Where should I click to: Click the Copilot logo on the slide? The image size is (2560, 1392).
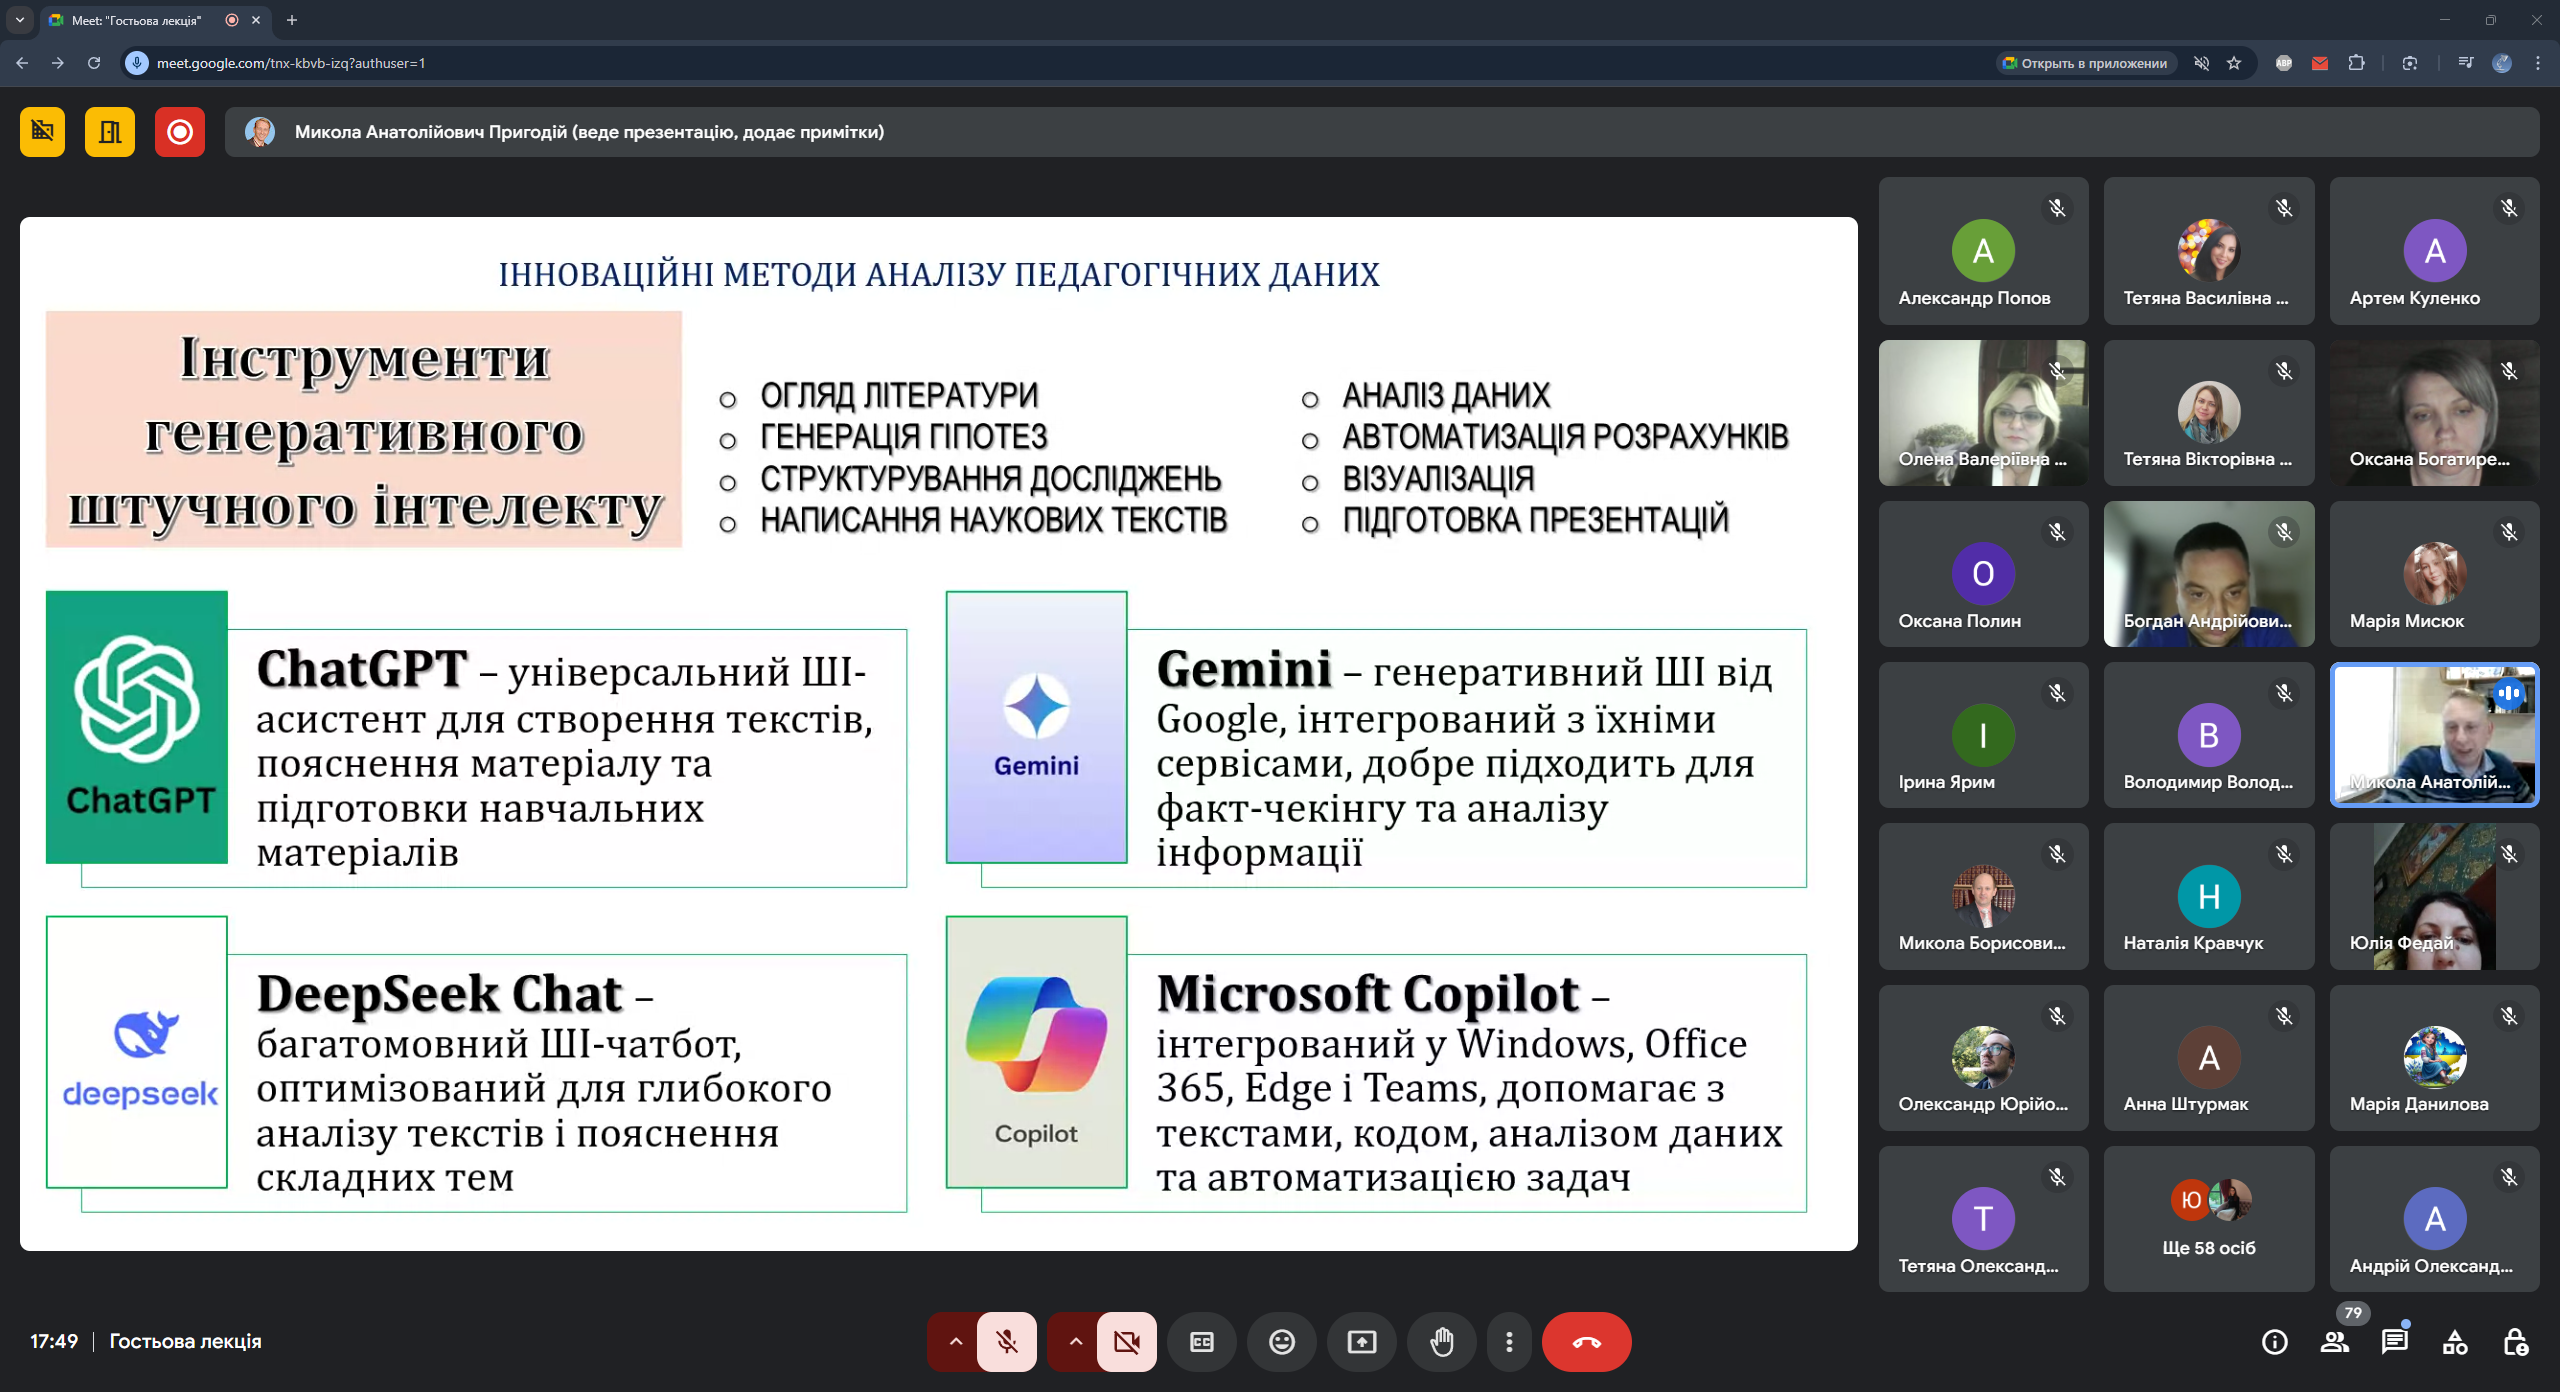tap(1036, 1052)
